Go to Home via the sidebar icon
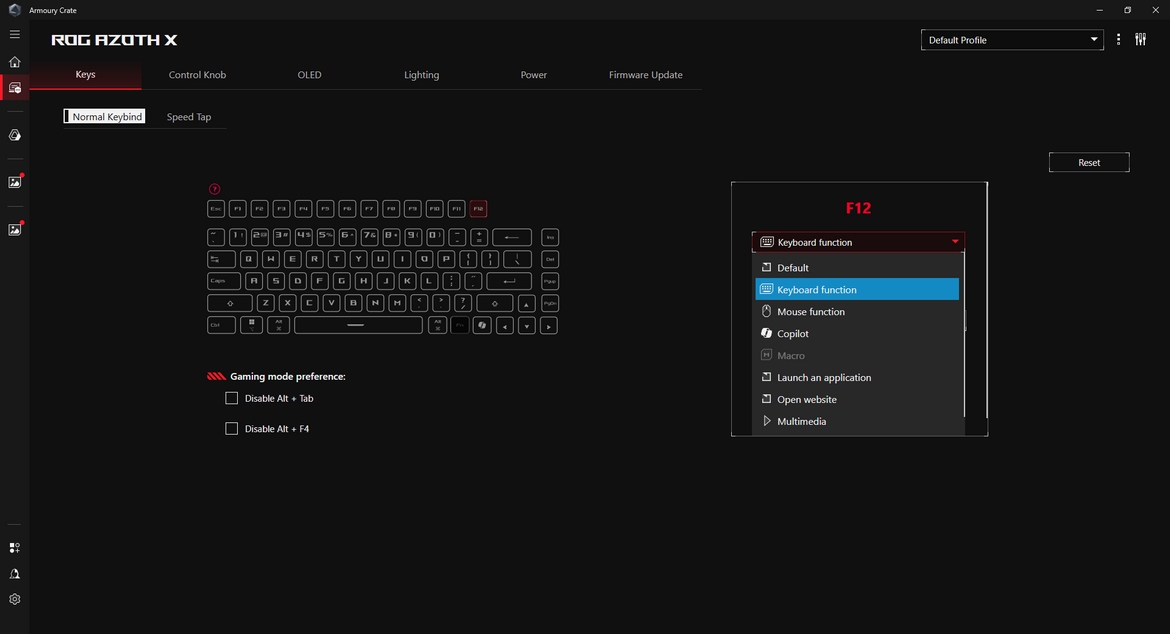 (14, 62)
